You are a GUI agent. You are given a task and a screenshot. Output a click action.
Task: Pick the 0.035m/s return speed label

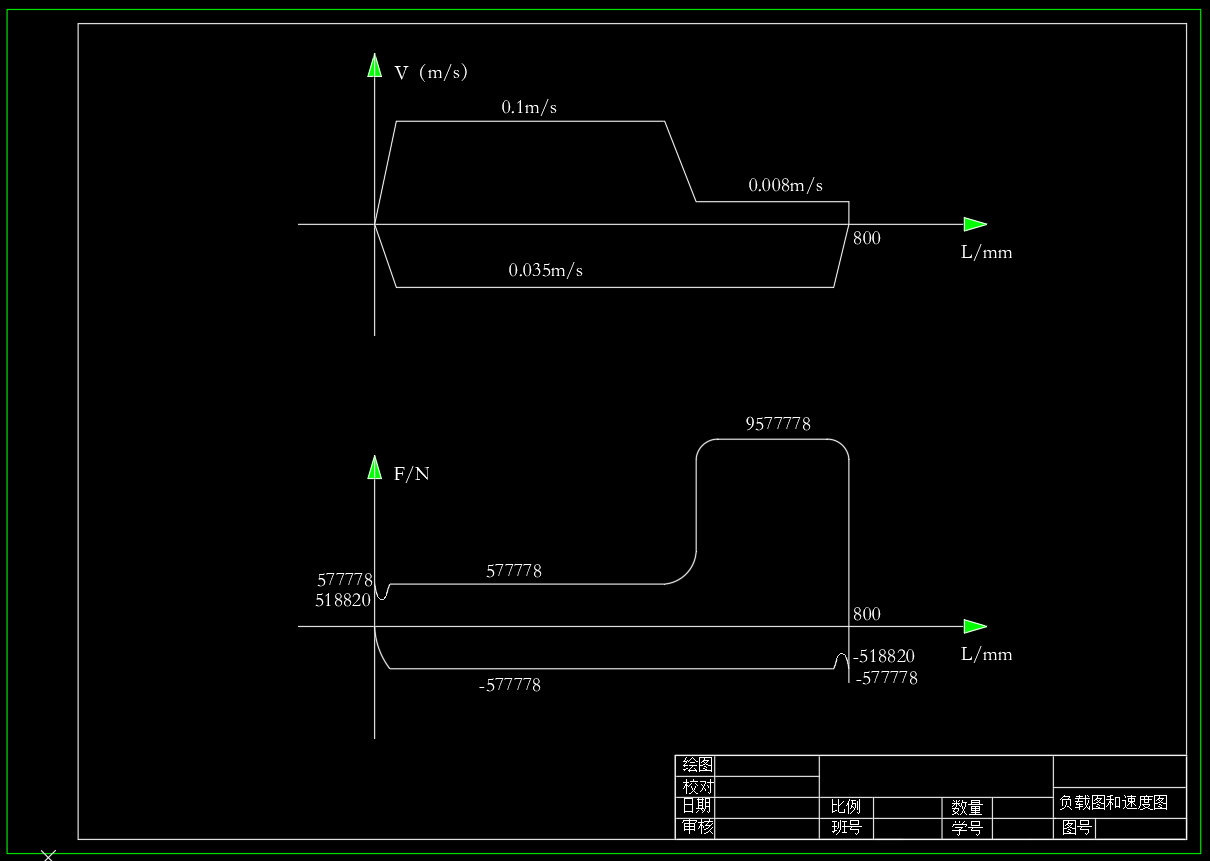(545, 270)
